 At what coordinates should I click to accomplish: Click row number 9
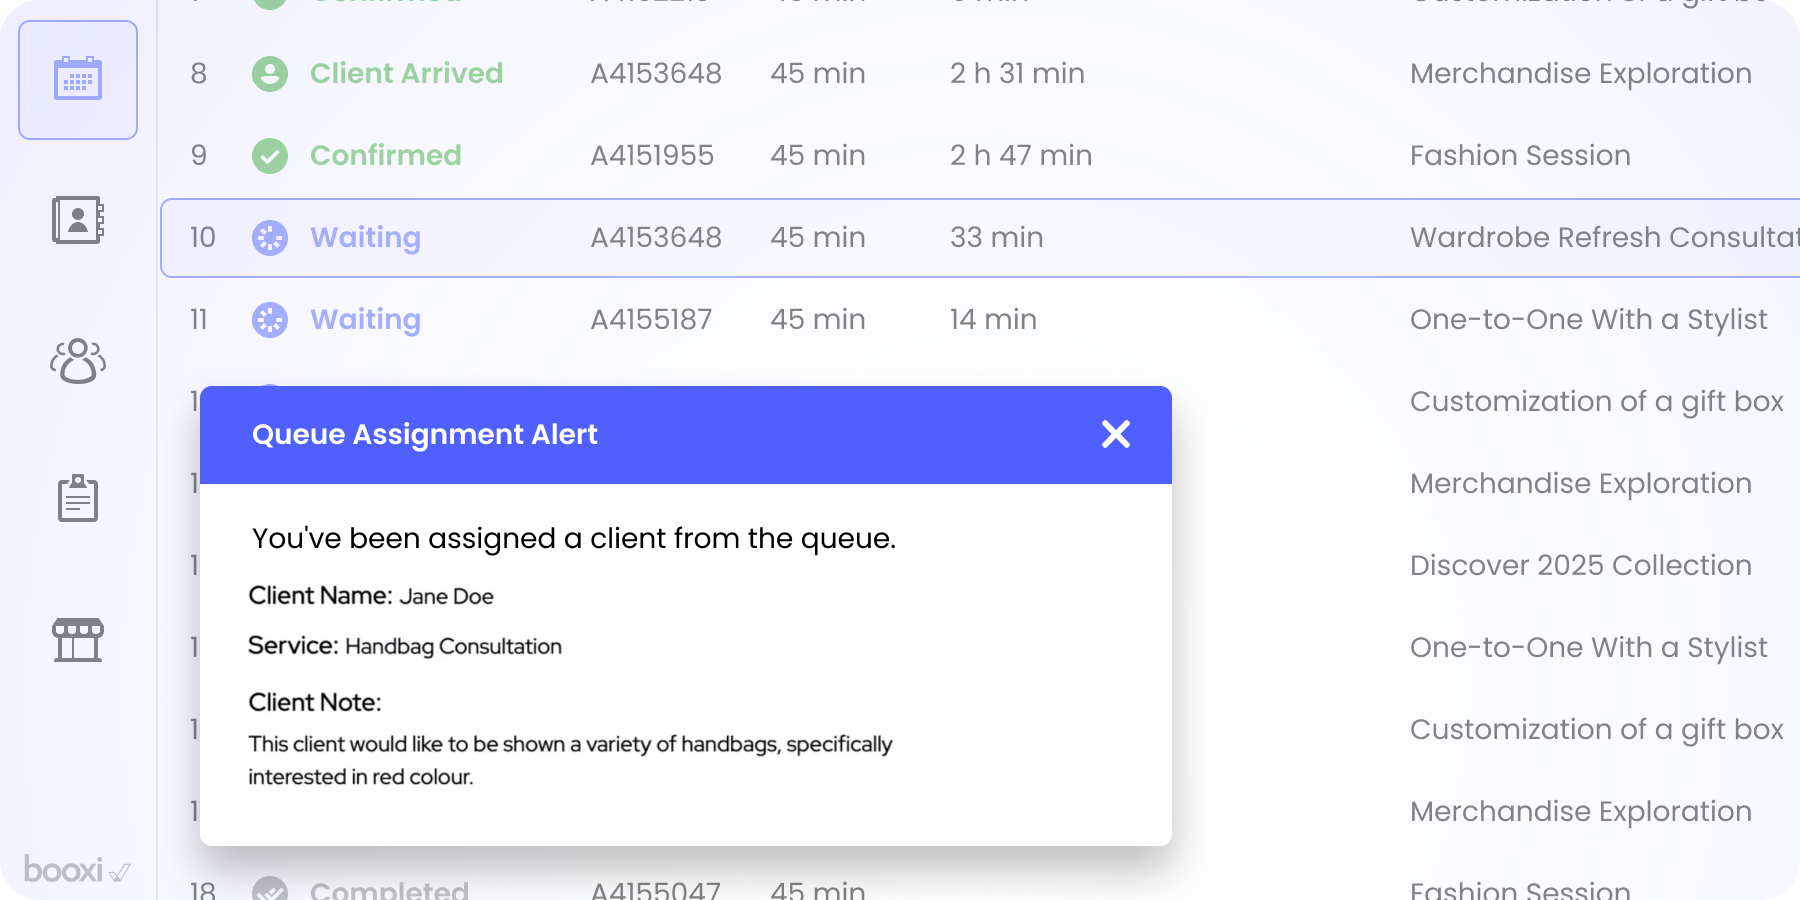(199, 155)
